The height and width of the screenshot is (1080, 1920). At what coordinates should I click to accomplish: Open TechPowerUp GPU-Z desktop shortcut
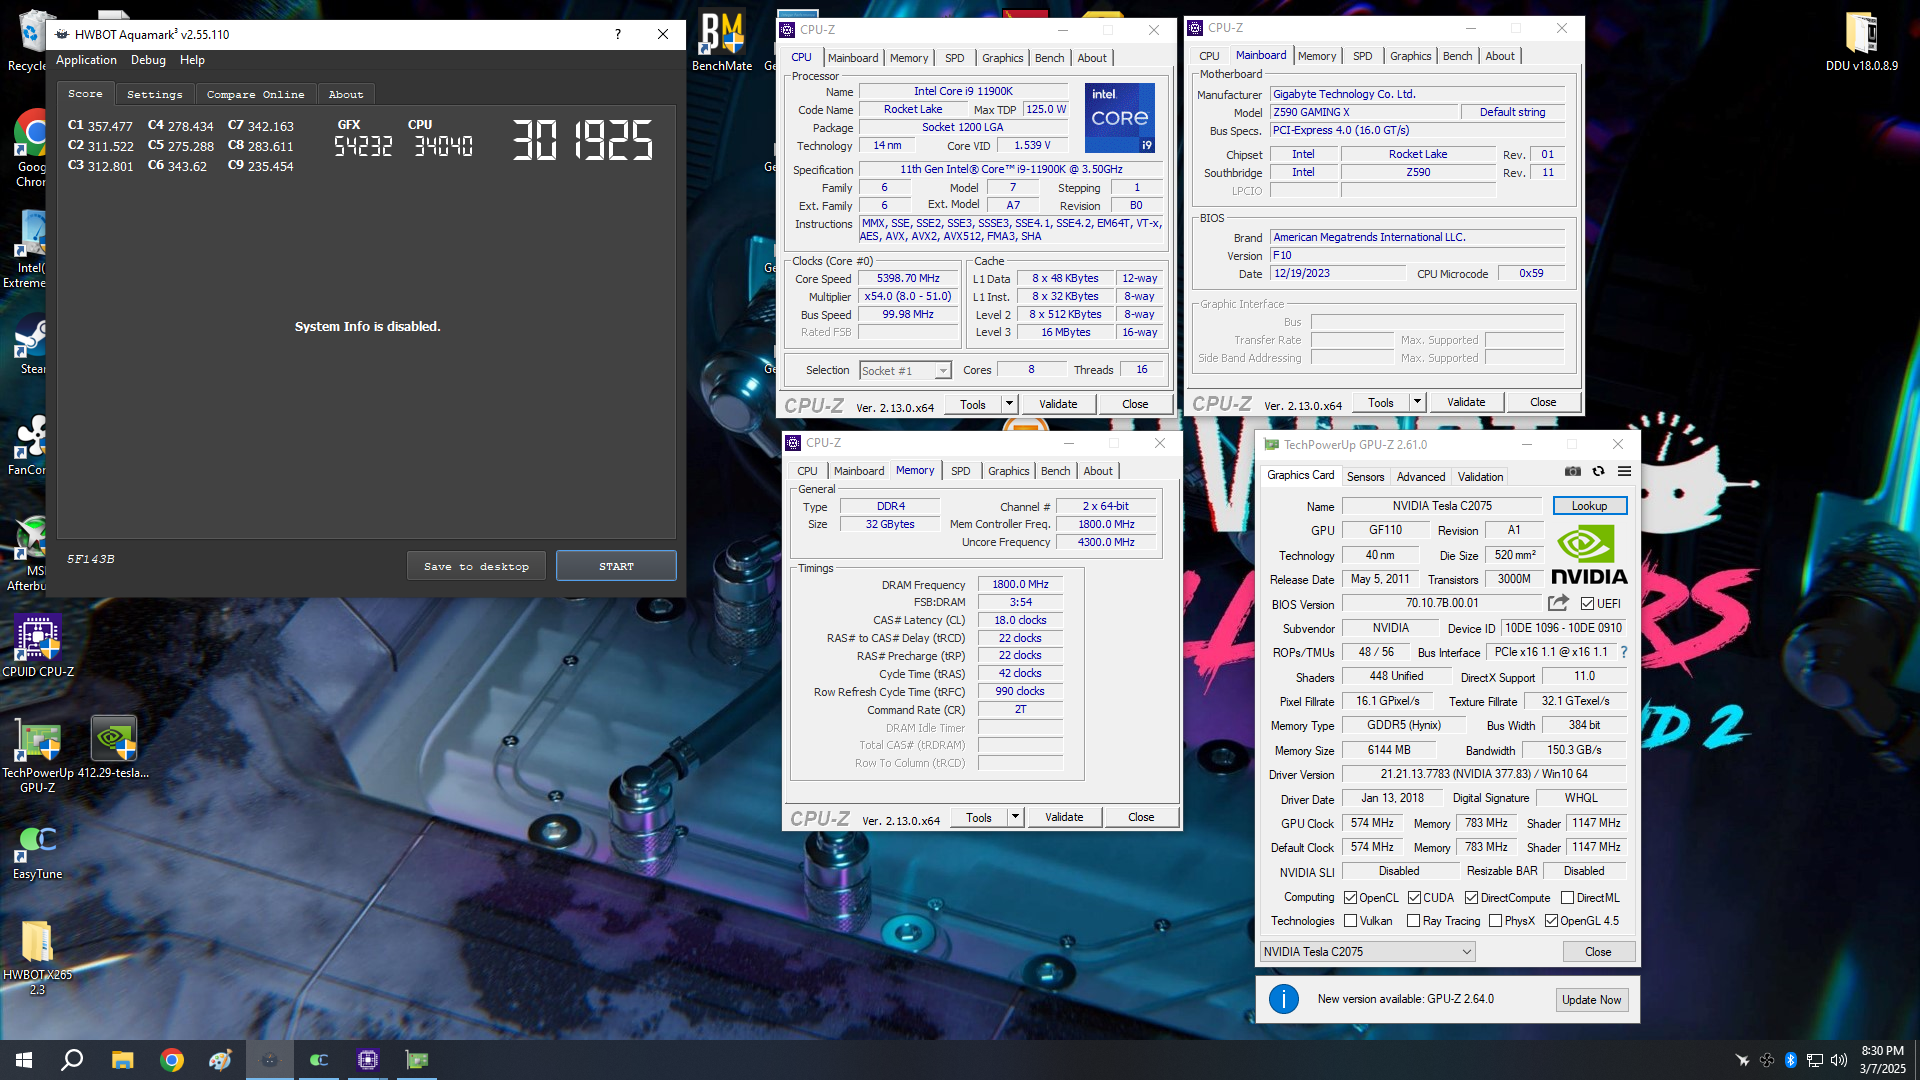click(x=38, y=755)
